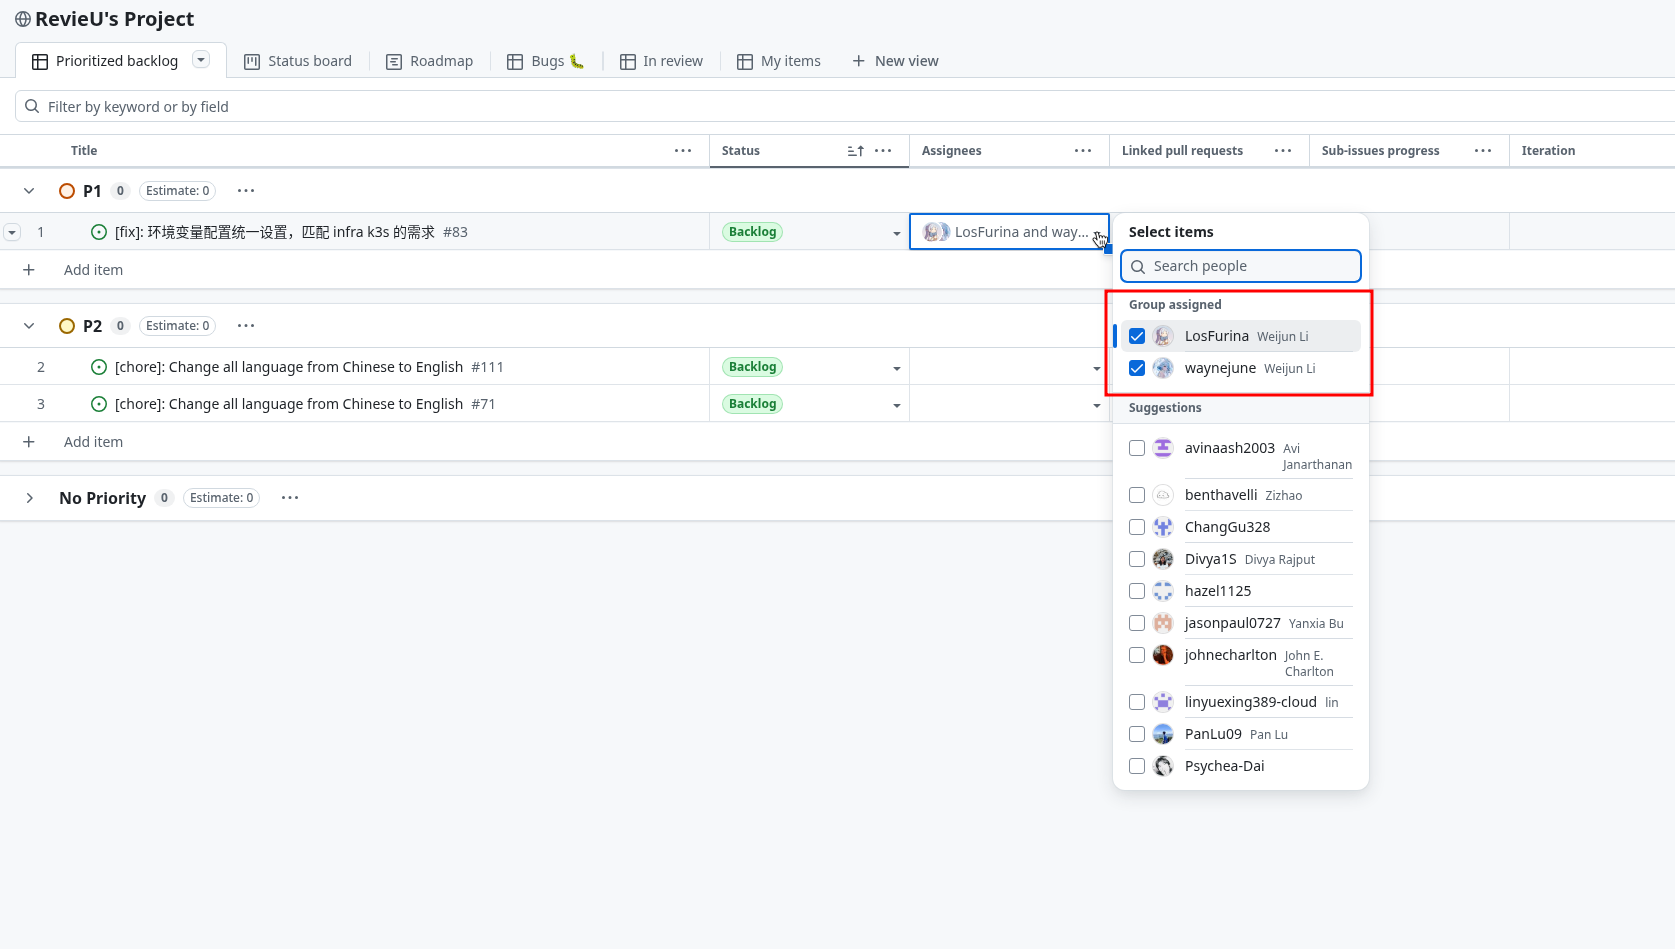The width and height of the screenshot is (1675, 949).
Task: Open the Backlog status dropdown for issue #111
Action: pos(896,368)
